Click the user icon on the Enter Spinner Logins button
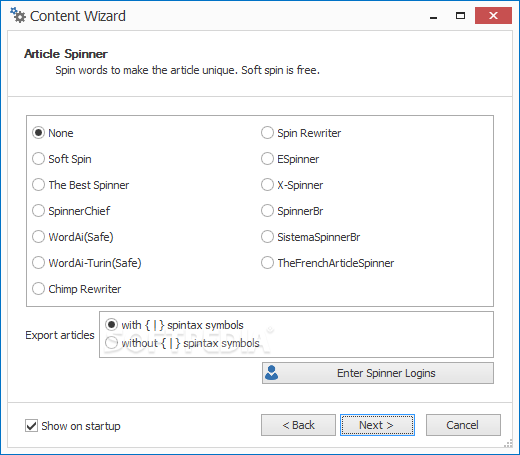 point(271,373)
